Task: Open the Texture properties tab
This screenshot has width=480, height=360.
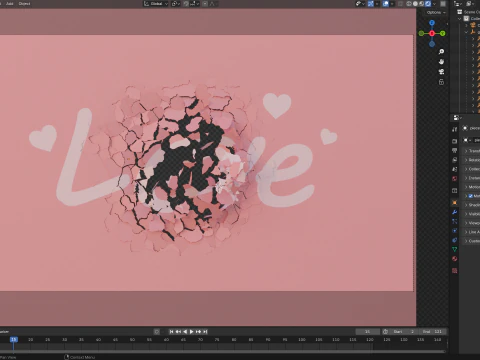Action: 455,271
